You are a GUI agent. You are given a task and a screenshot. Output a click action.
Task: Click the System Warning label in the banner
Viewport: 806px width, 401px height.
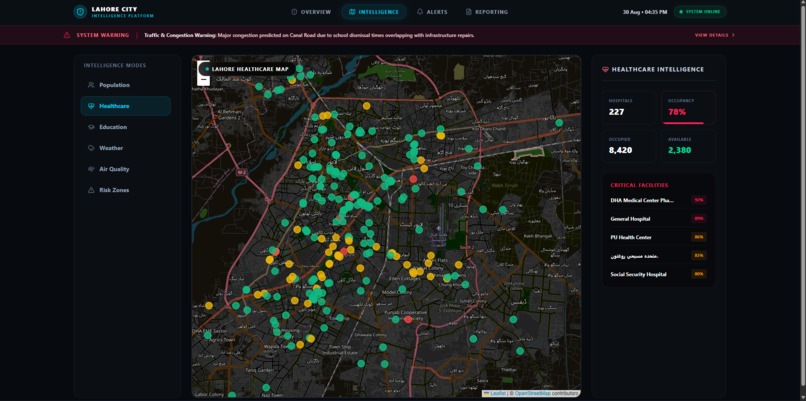pos(101,35)
